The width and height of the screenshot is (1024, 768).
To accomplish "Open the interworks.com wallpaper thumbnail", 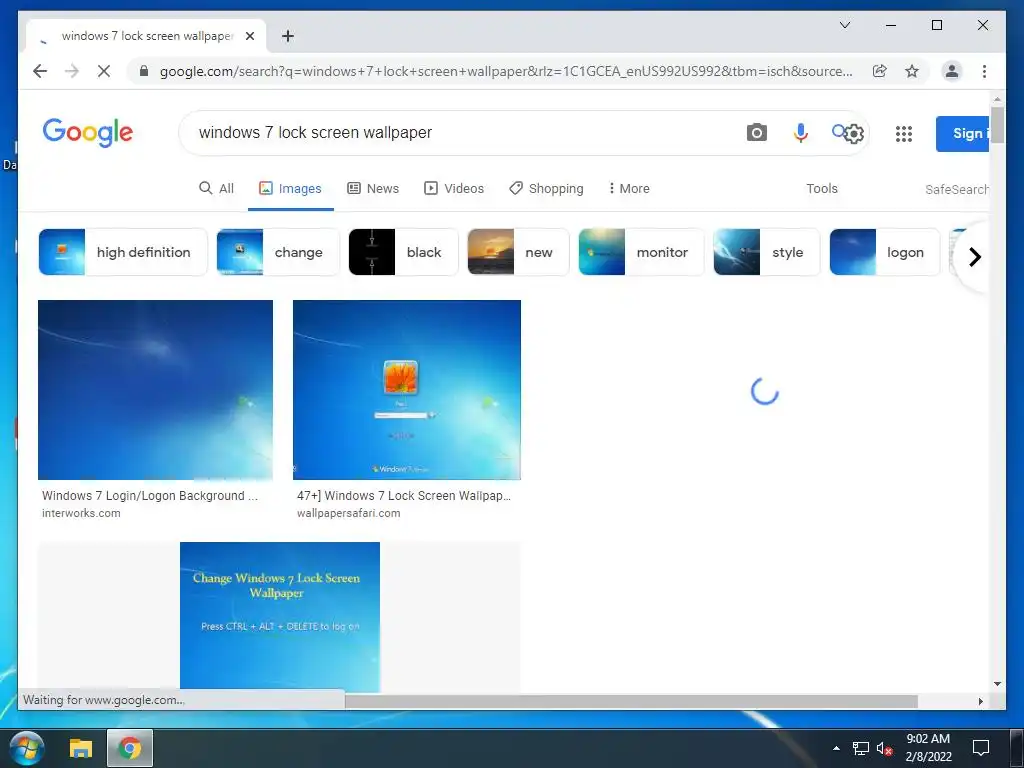I will (x=155, y=390).
